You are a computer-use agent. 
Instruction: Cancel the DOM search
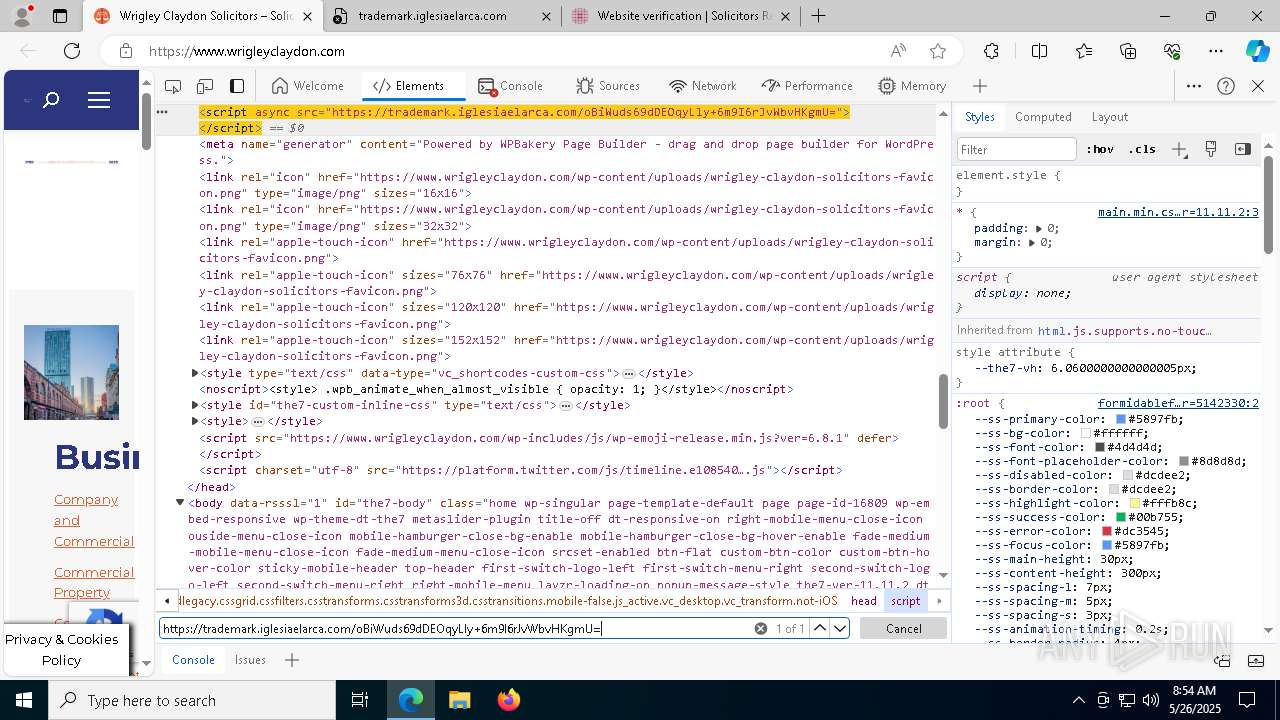[x=903, y=628]
